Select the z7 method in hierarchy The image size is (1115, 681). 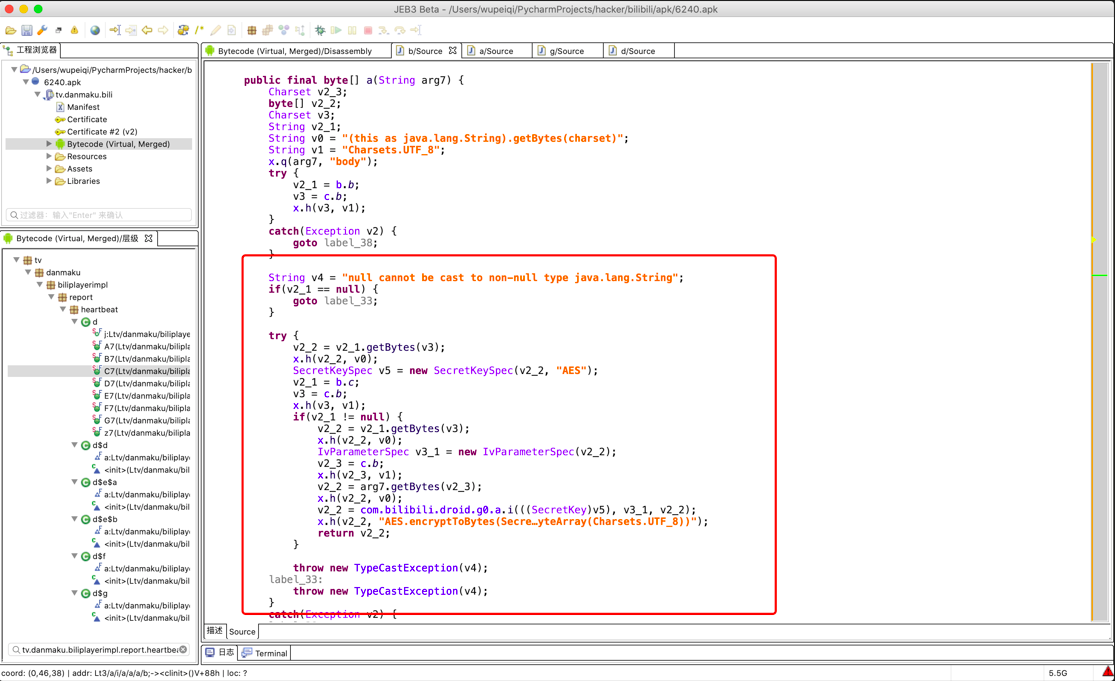[x=142, y=432]
